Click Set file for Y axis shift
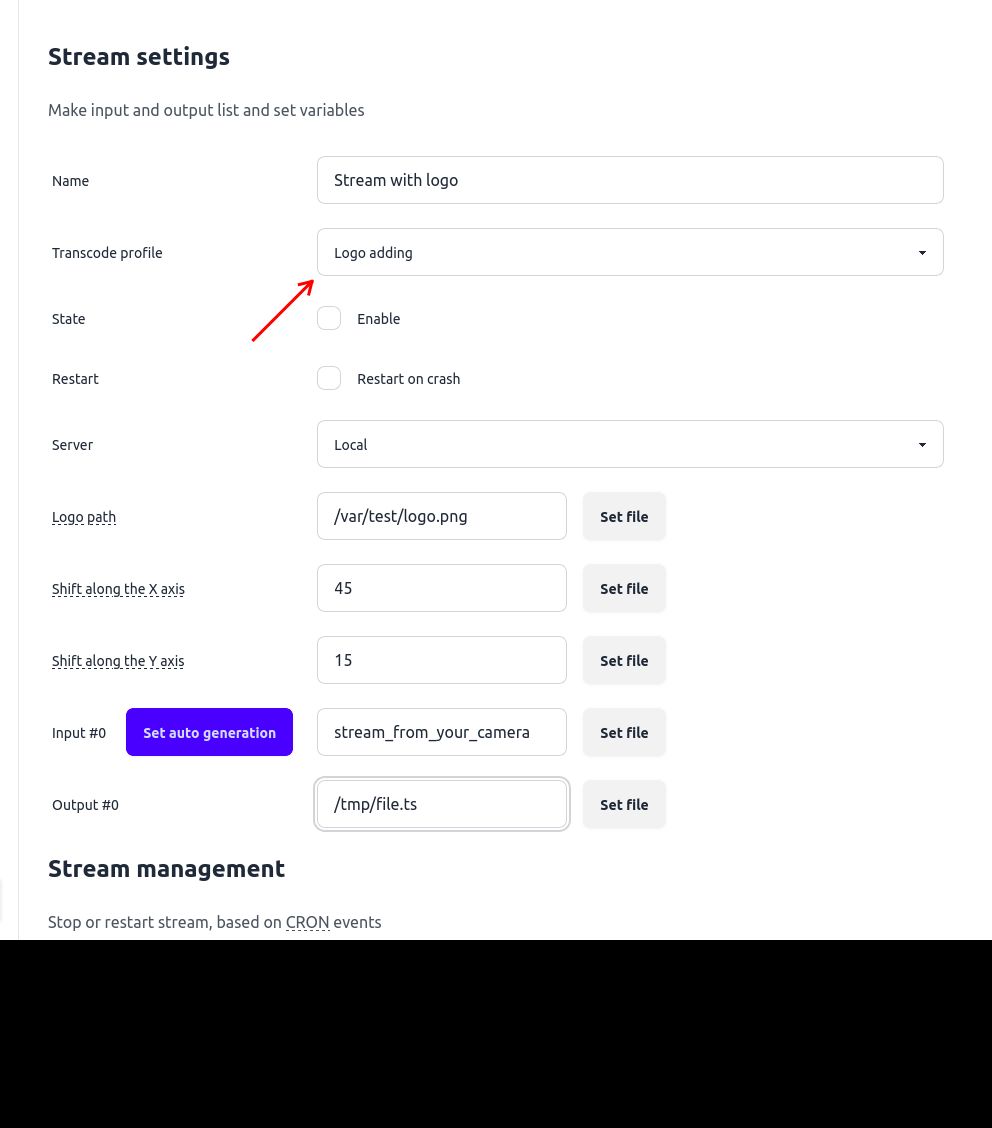The height and width of the screenshot is (1128, 992). [x=624, y=660]
